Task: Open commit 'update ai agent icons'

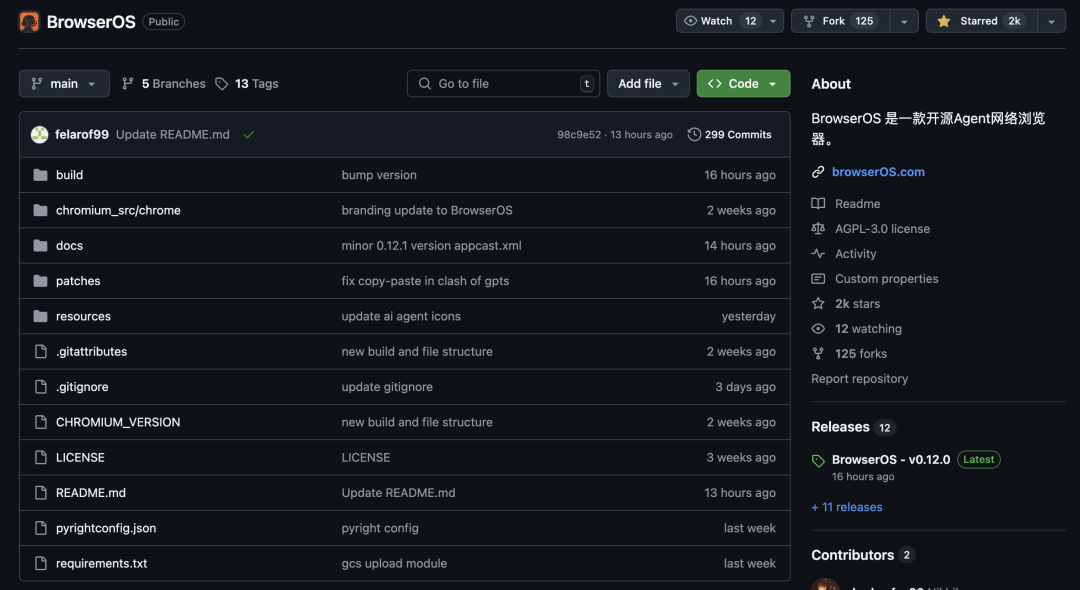Action: click(401, 316)
